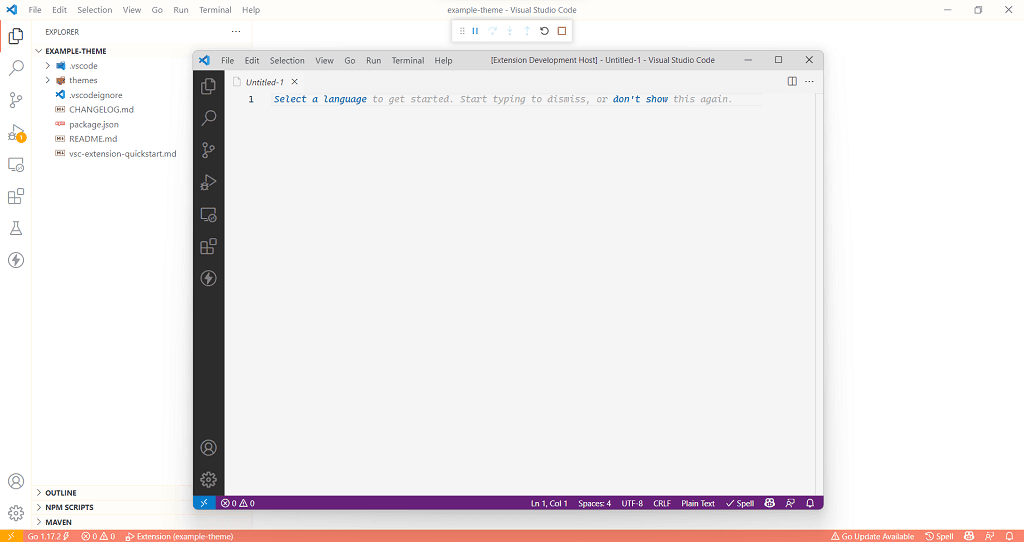Viewport: 1024px width, 542px height.
Task: Grab the debug toolbar drag handle
Action: [x=462, y=31]
